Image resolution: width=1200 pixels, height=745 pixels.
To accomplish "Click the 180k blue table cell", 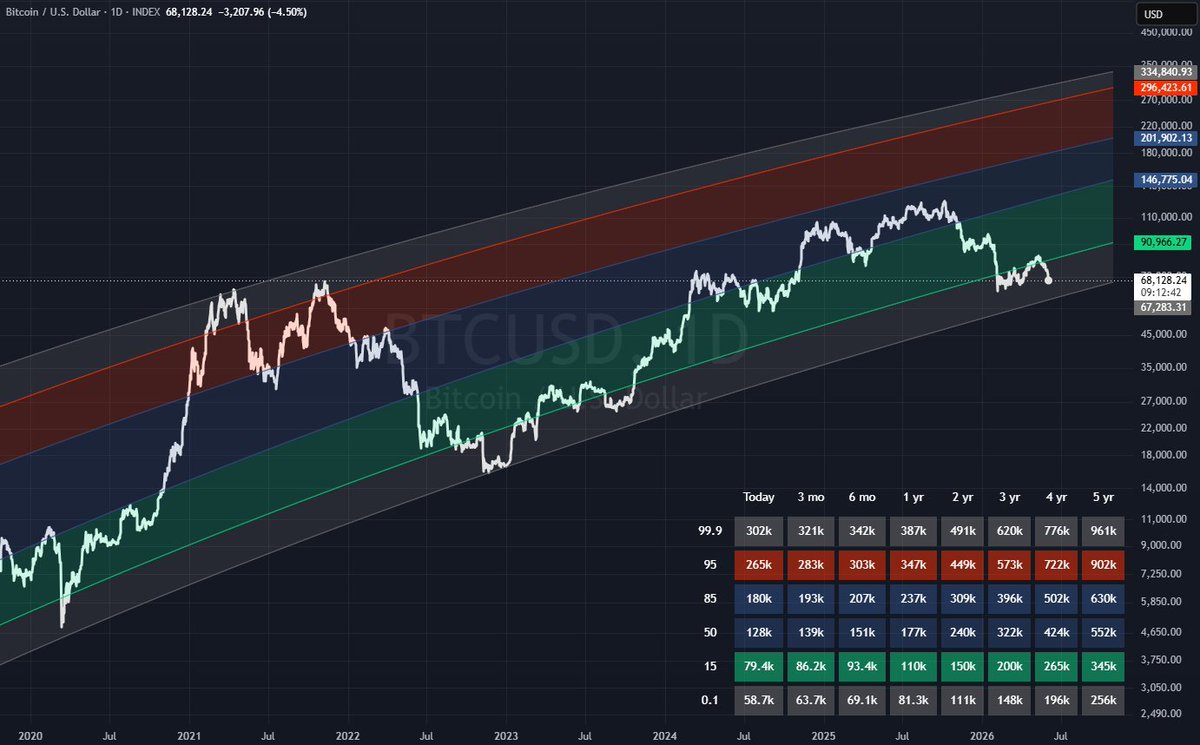I will click(x=759, y=599).
